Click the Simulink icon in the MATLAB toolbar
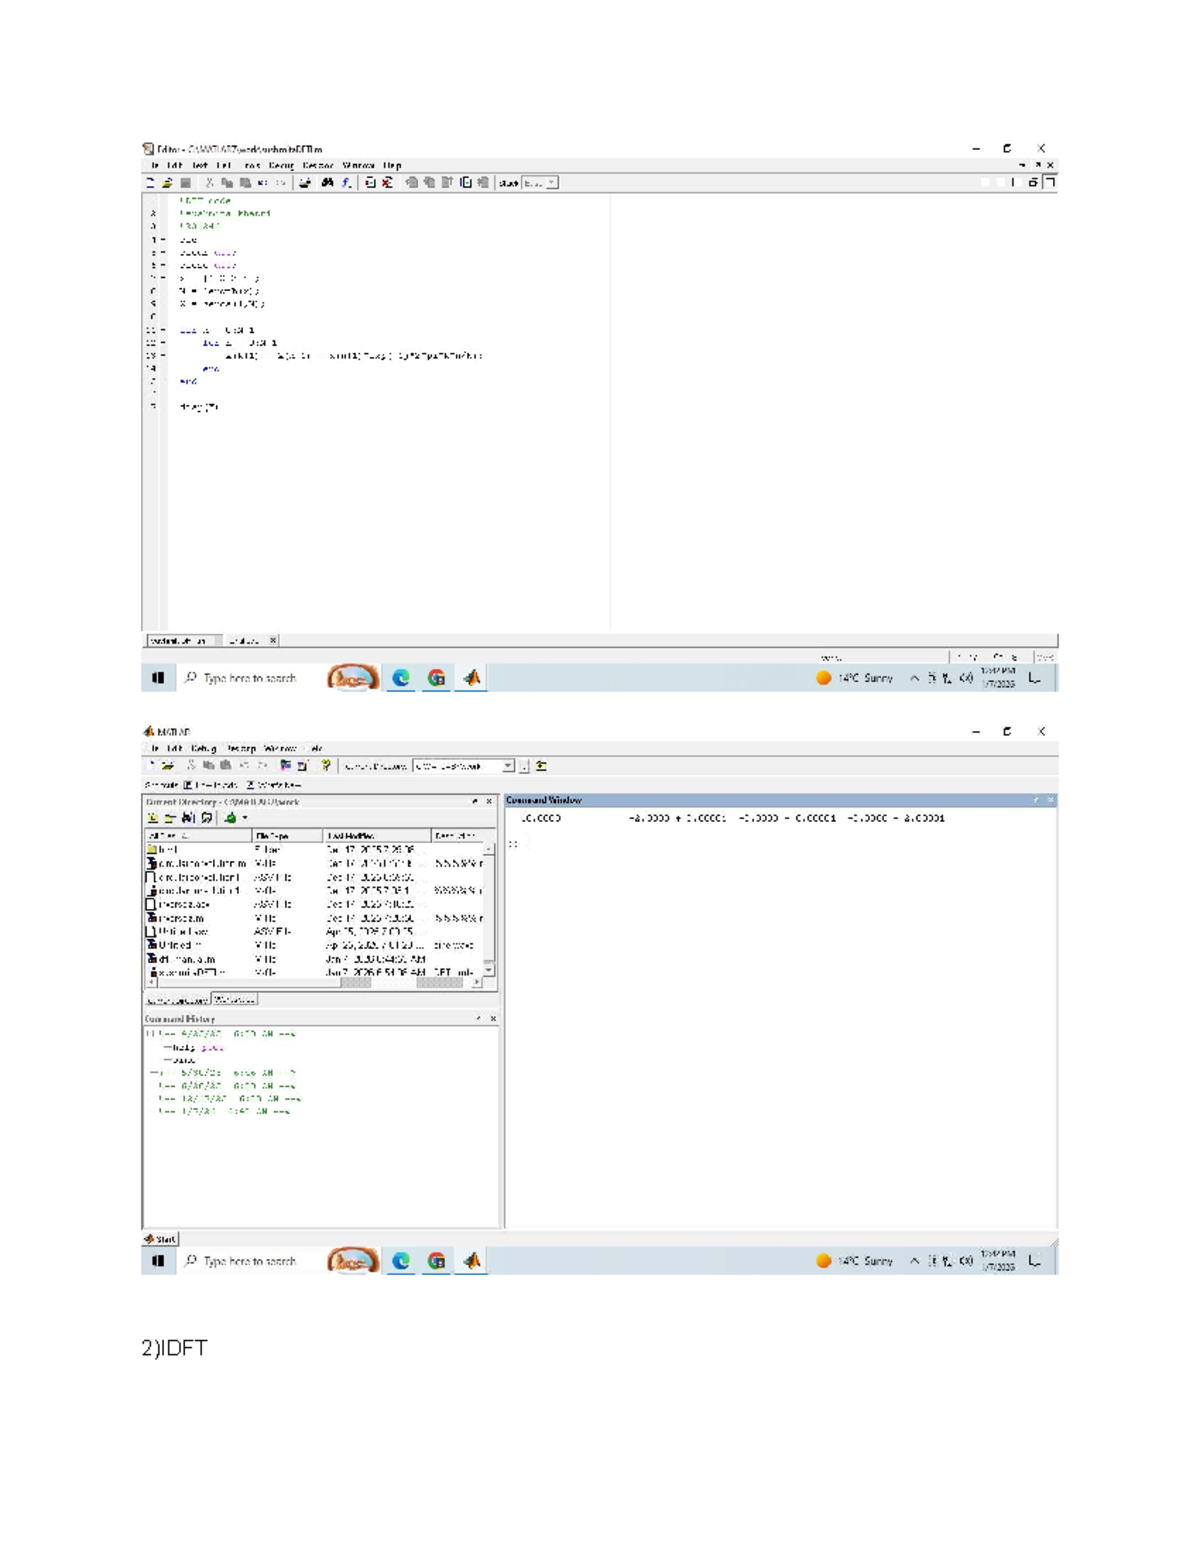 pos(286,767)
